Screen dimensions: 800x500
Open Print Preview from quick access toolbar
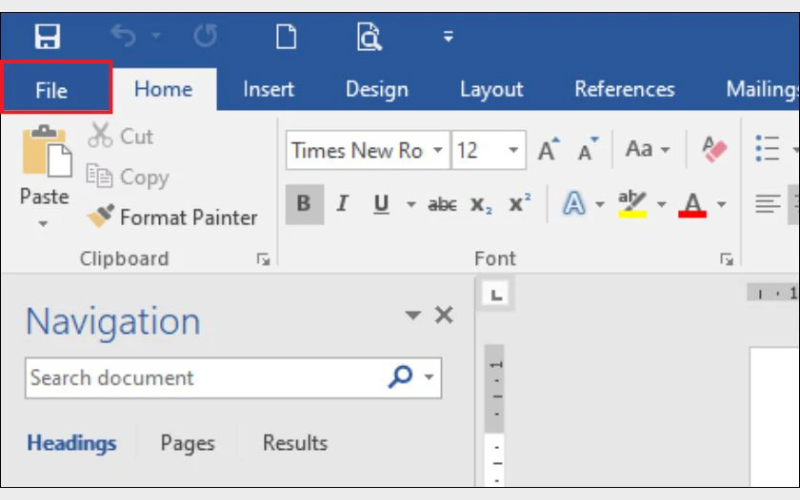click(368, 37)
